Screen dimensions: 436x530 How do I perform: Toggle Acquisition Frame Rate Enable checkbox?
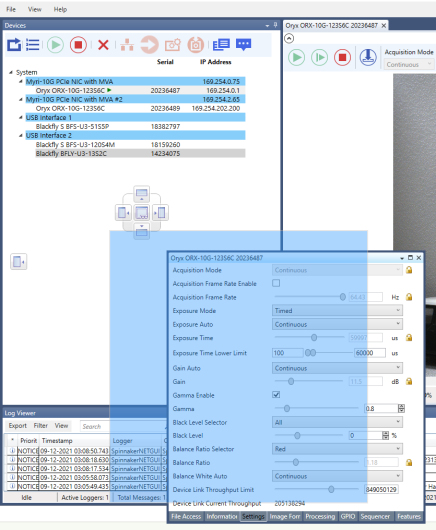click(x=276, y=283)
